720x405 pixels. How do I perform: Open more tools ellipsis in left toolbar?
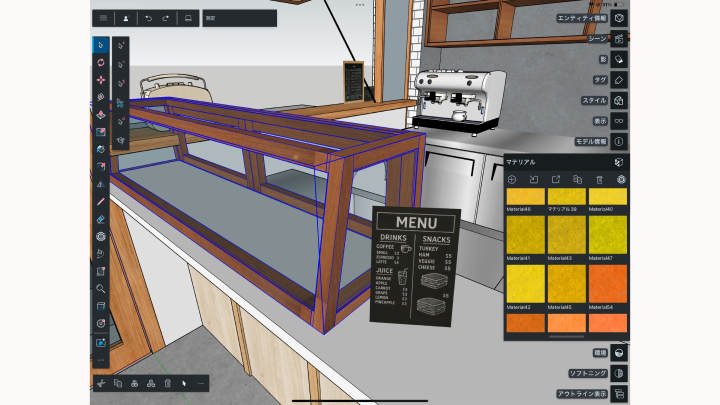(101, 360)
